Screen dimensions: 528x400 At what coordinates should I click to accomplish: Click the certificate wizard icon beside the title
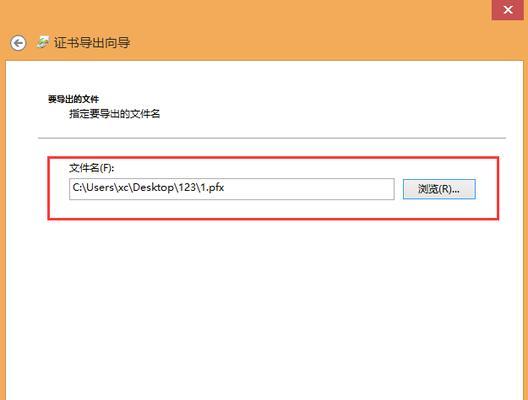43,42
